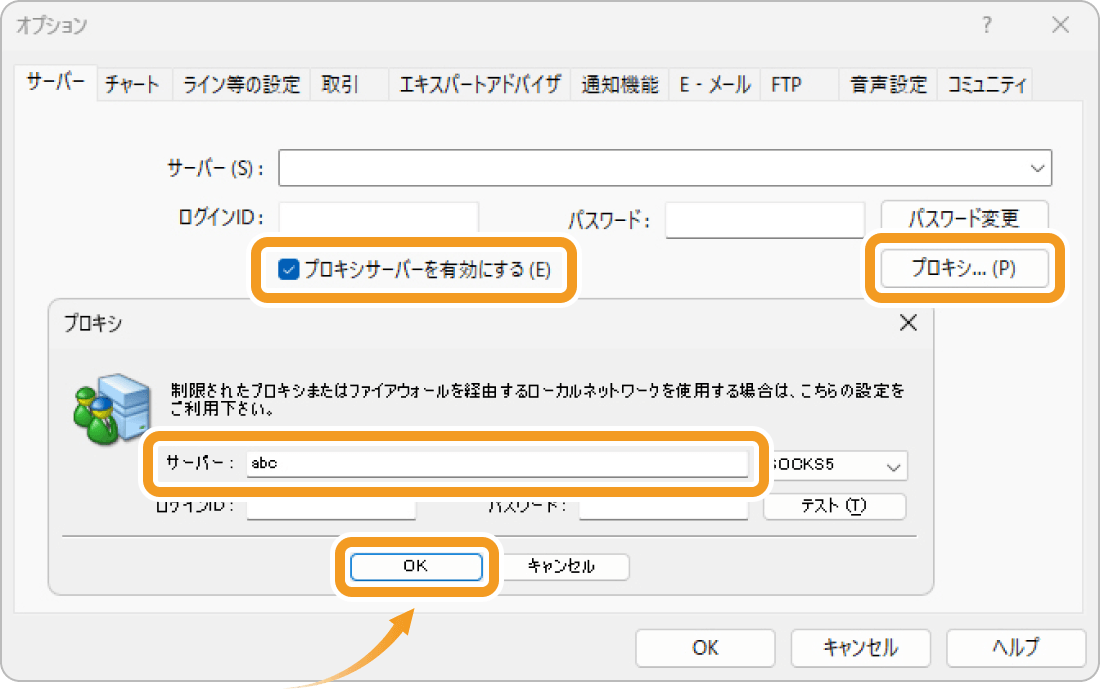
Task: Confirm proxy dialog with OK button
Action: tap(416, 566)
